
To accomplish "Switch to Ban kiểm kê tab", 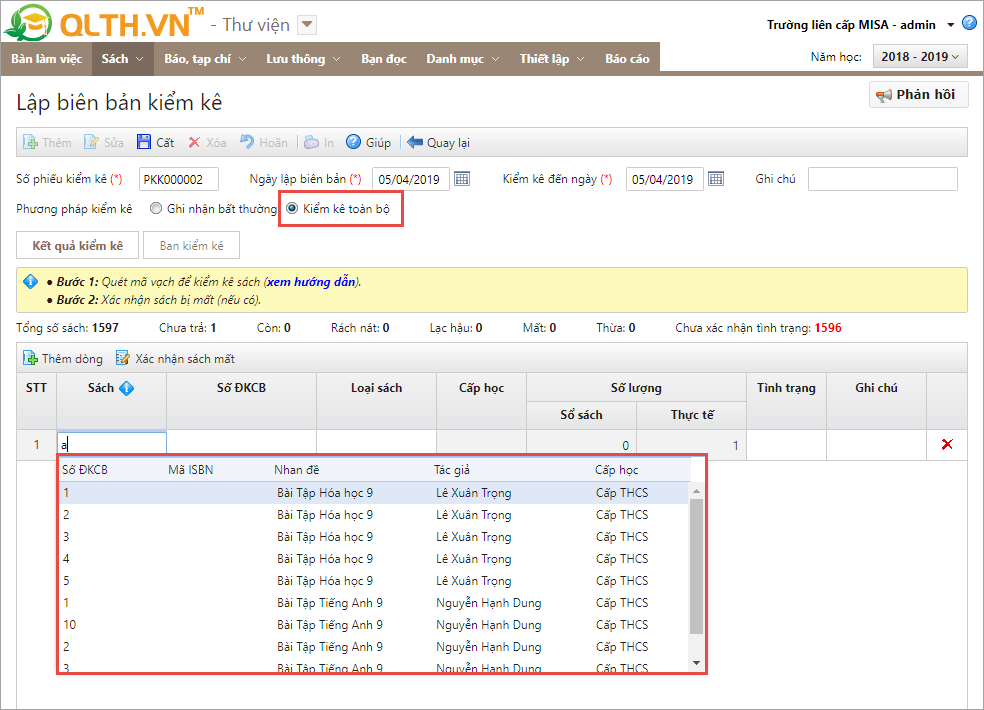I will (191, 245).
